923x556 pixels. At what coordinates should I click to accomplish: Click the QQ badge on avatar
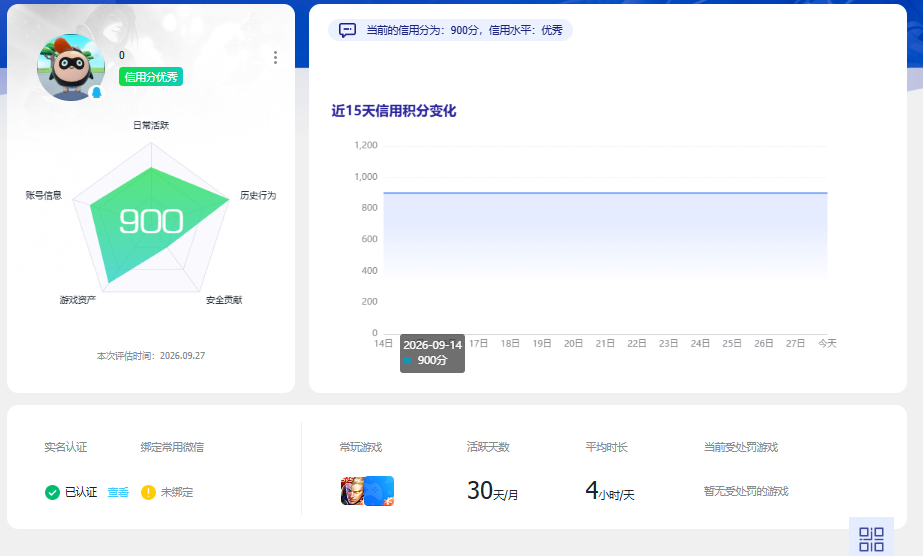pyautogui.click(x=97, y=93)
